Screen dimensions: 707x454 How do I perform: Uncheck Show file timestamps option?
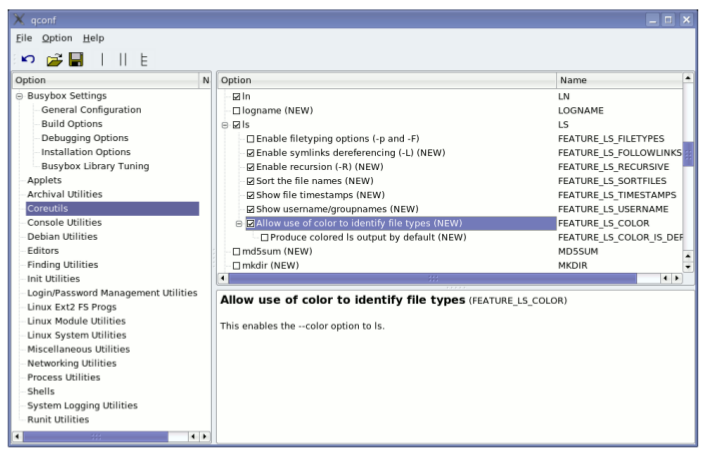coord(251,194)
